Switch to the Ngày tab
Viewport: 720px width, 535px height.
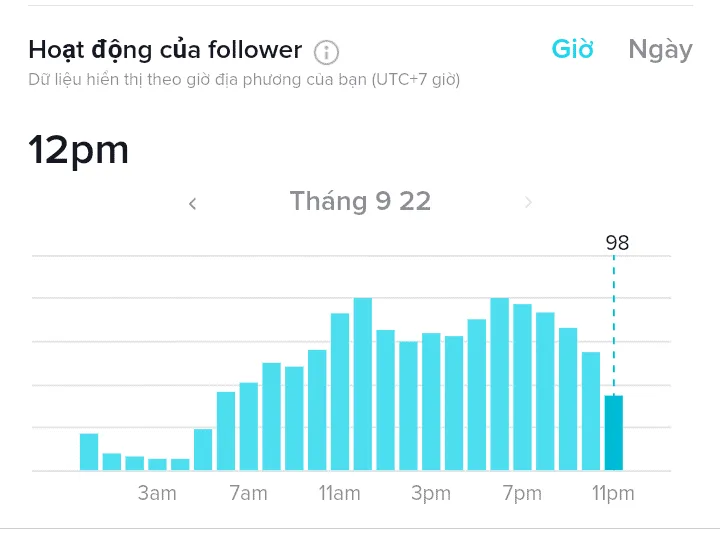pos(660,50)
